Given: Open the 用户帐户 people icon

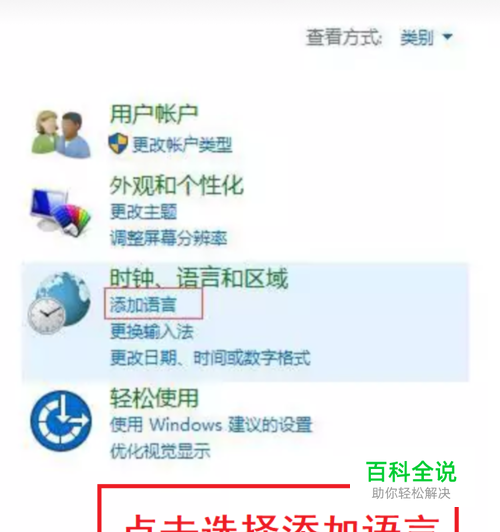Looking at the screenshot, I should click(61, 134).
